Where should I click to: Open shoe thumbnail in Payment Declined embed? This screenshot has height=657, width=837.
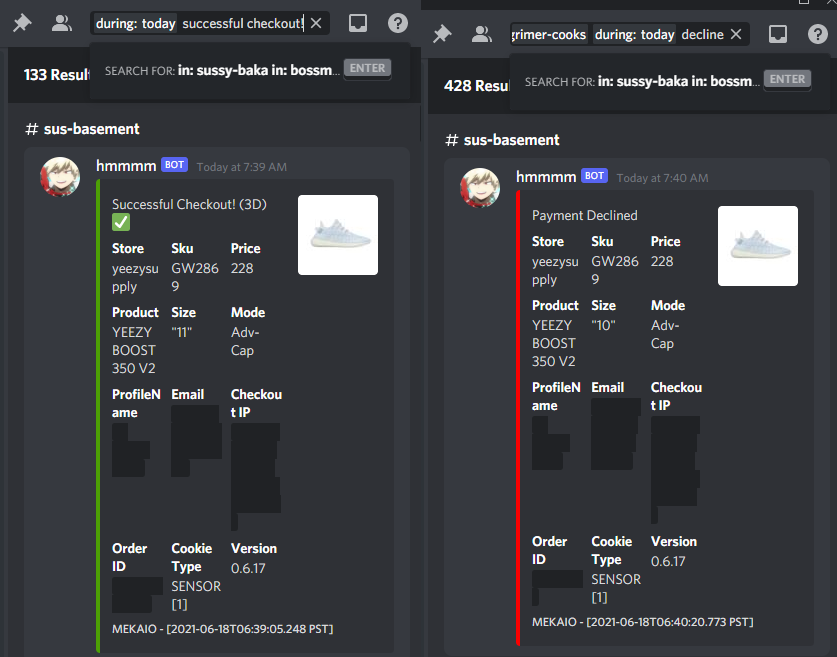758,246
